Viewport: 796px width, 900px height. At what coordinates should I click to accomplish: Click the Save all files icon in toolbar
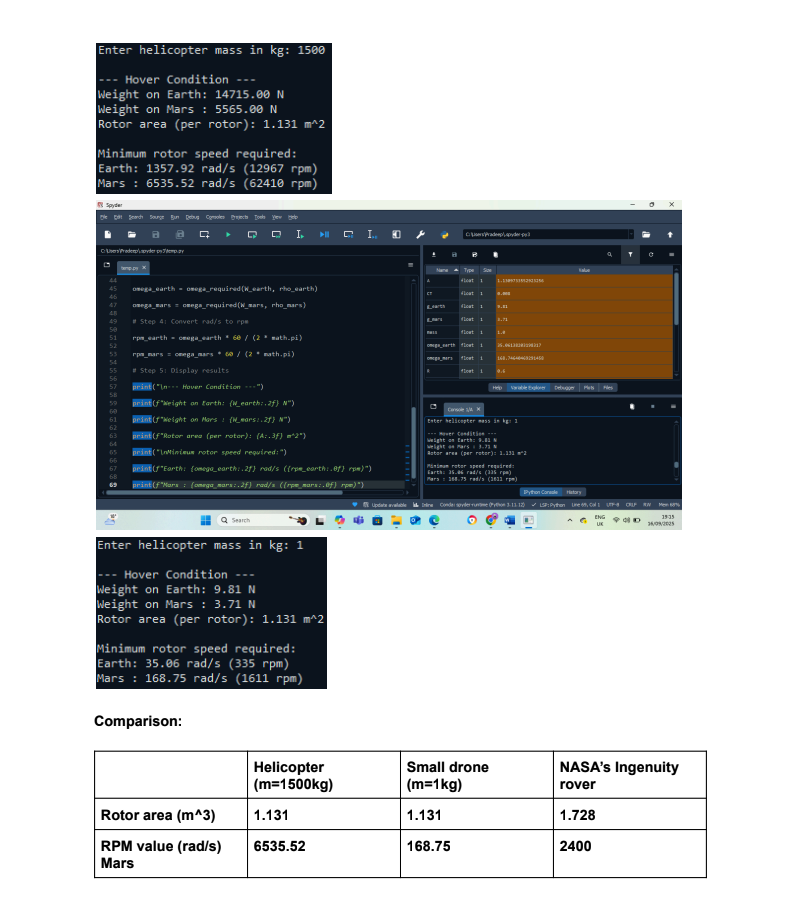[180, 234]
